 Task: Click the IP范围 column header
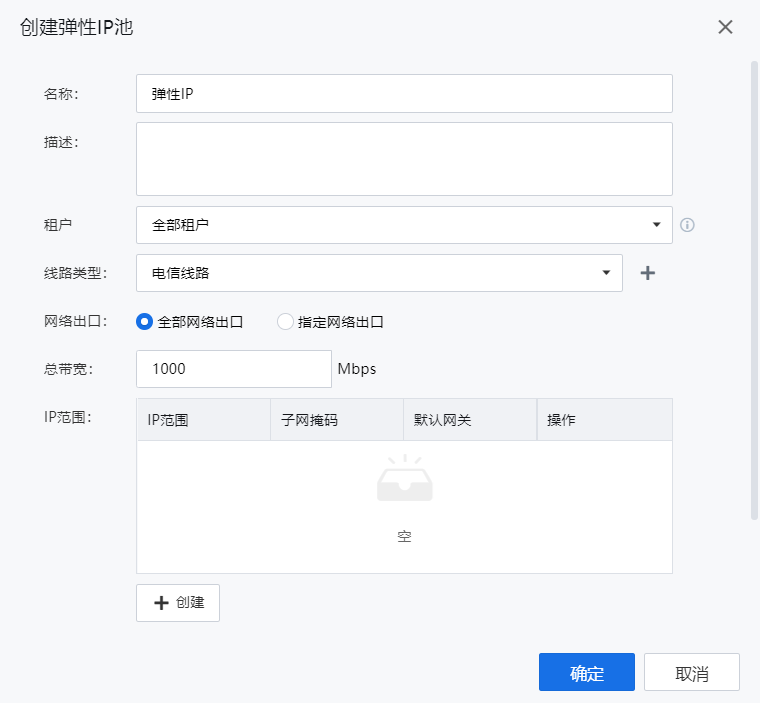pos(204,420)
